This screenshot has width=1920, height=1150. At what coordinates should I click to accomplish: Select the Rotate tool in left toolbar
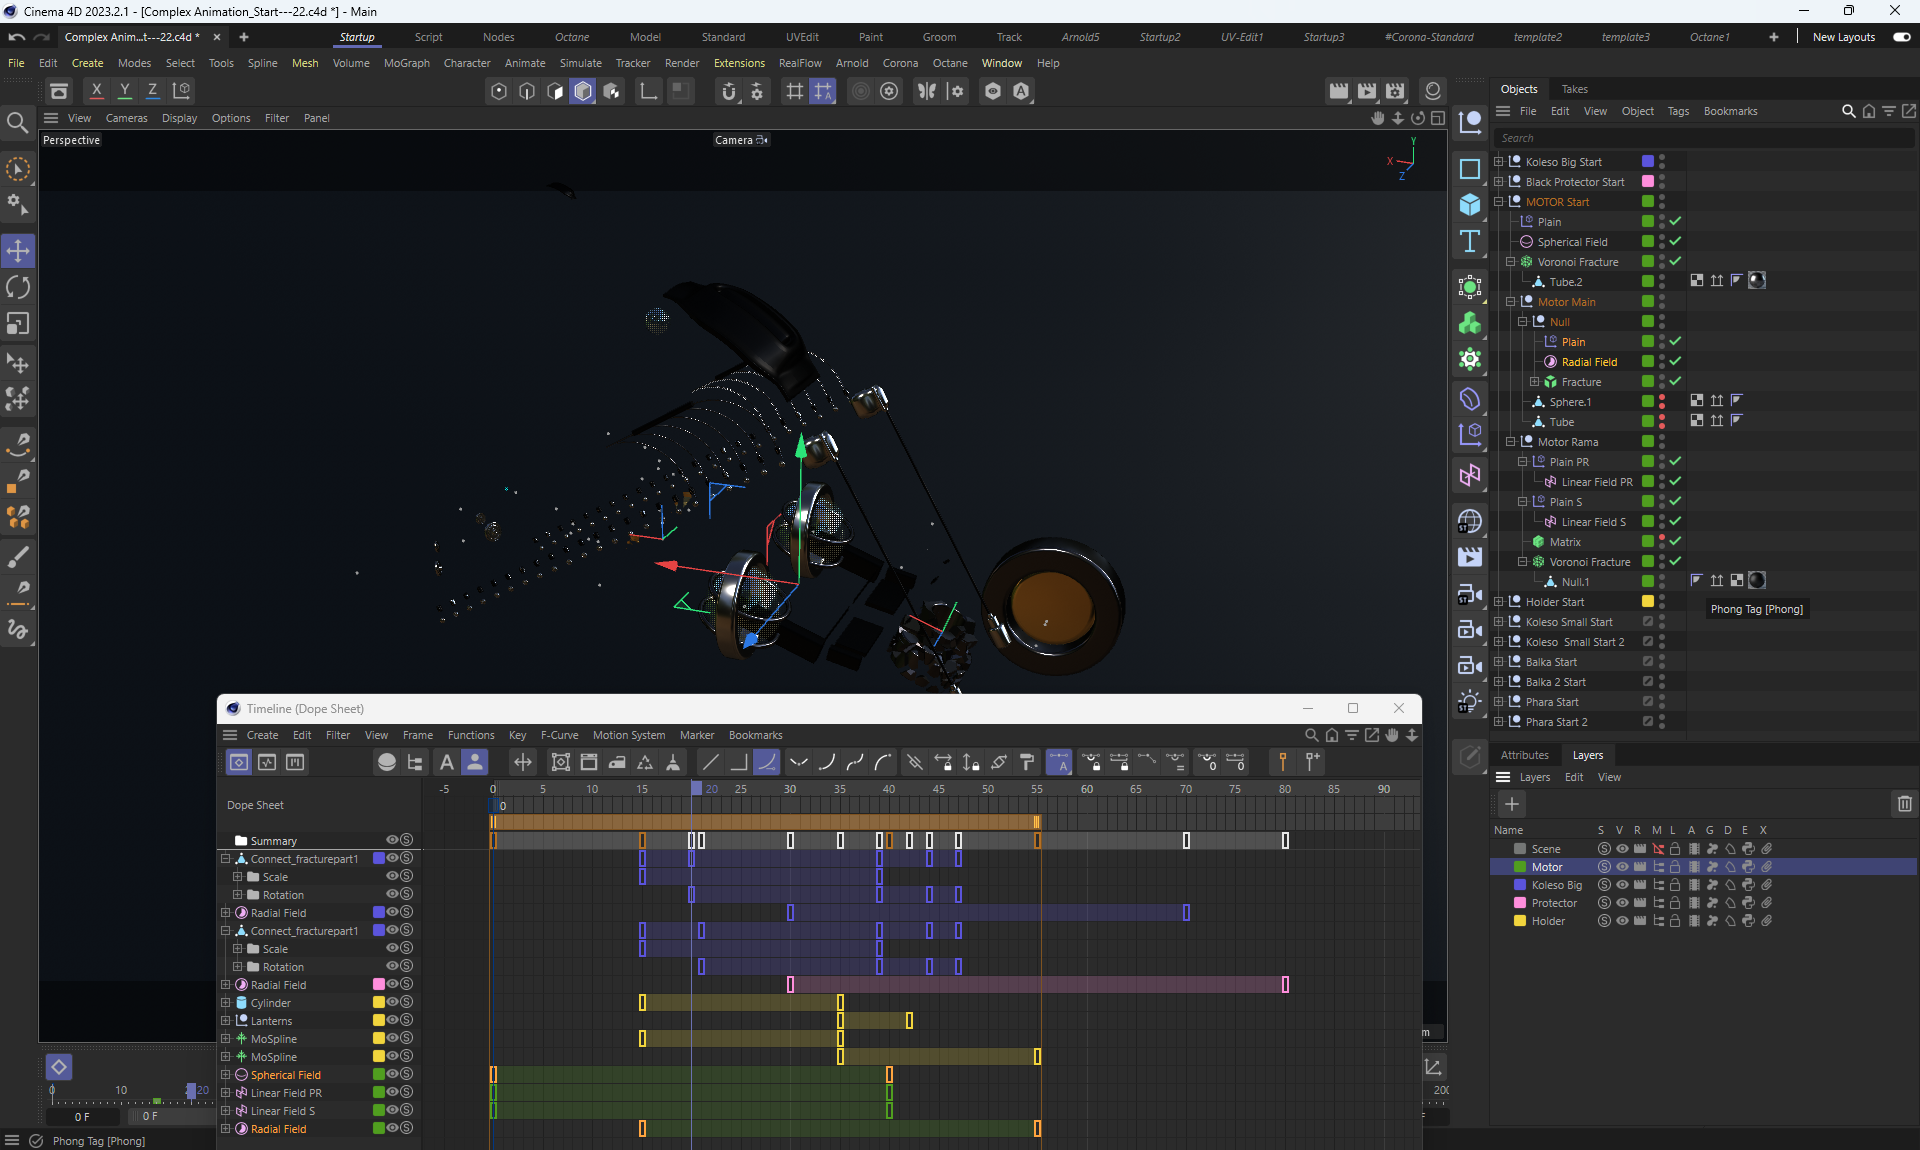(x=18, y=287)
